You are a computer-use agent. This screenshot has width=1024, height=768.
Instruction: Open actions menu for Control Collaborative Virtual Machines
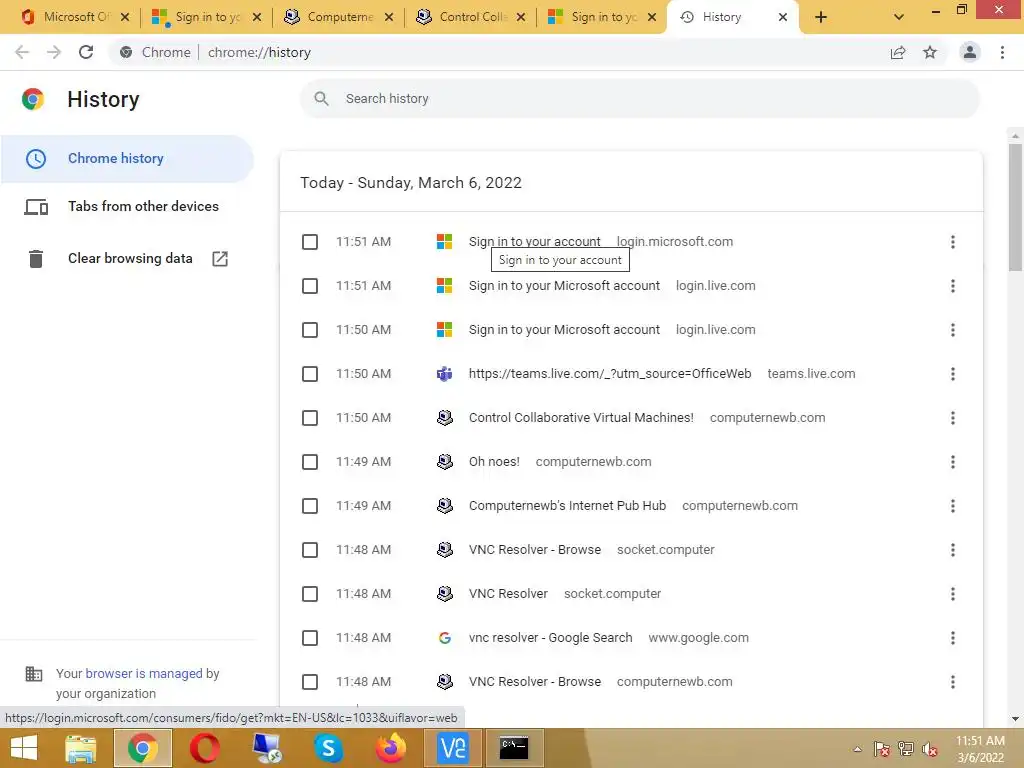(x=953, y=418)
